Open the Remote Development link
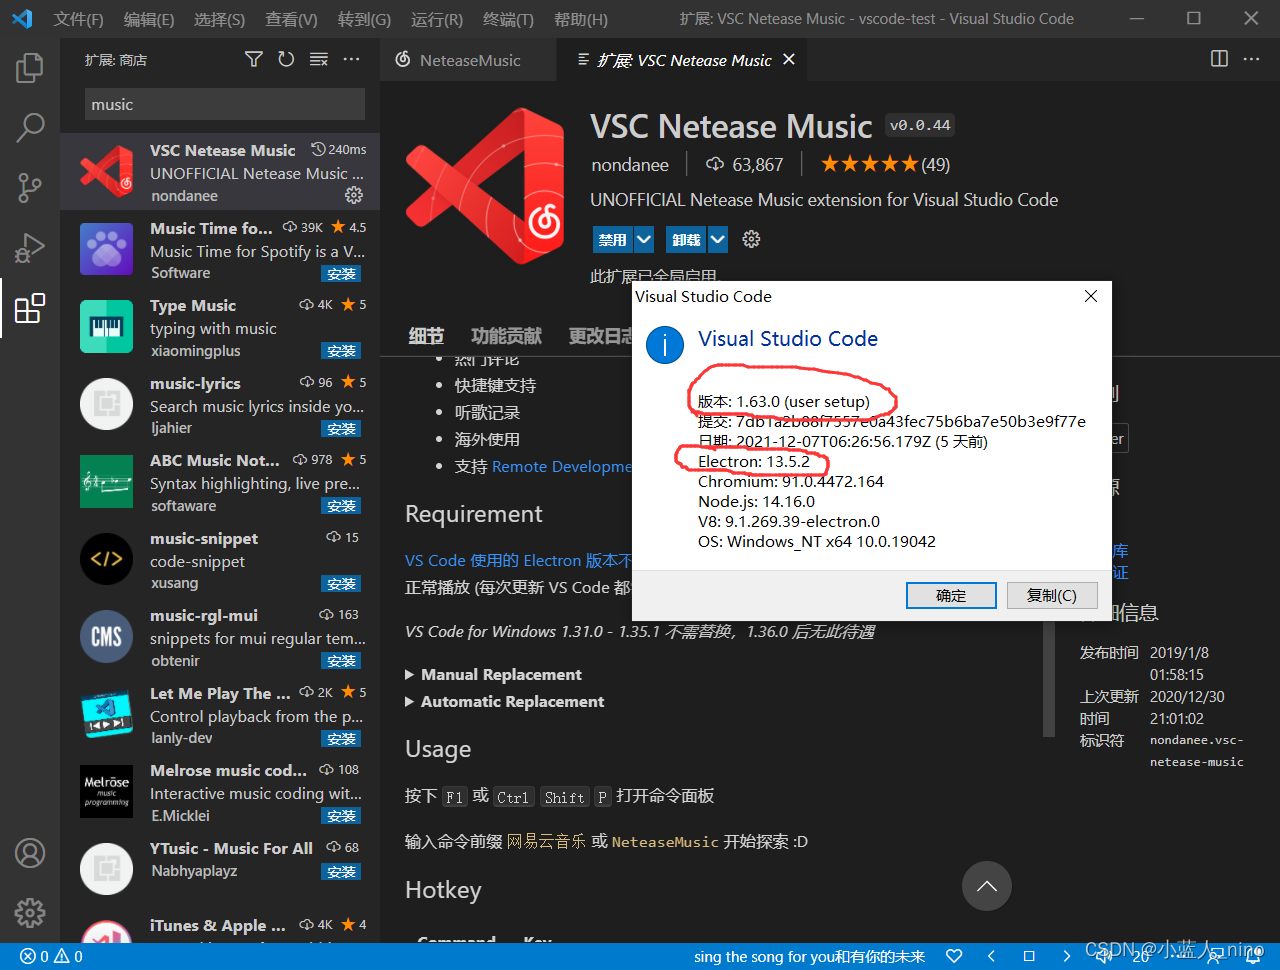This screenshot has height=970, width=1280. point(562,466)
